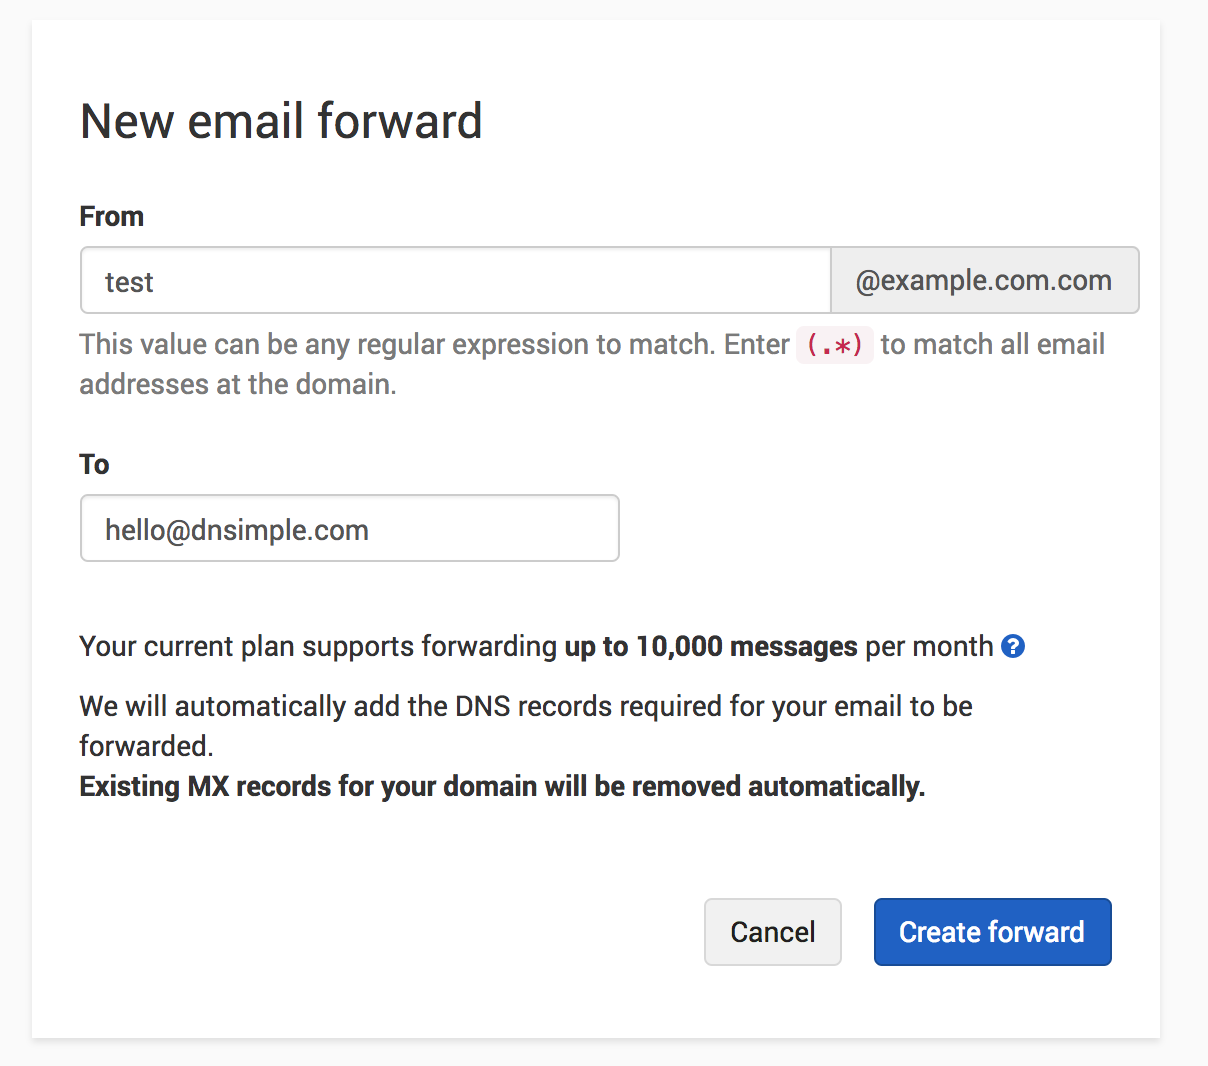Click the word "forwarded." in the DNS note

pos(146,747)
